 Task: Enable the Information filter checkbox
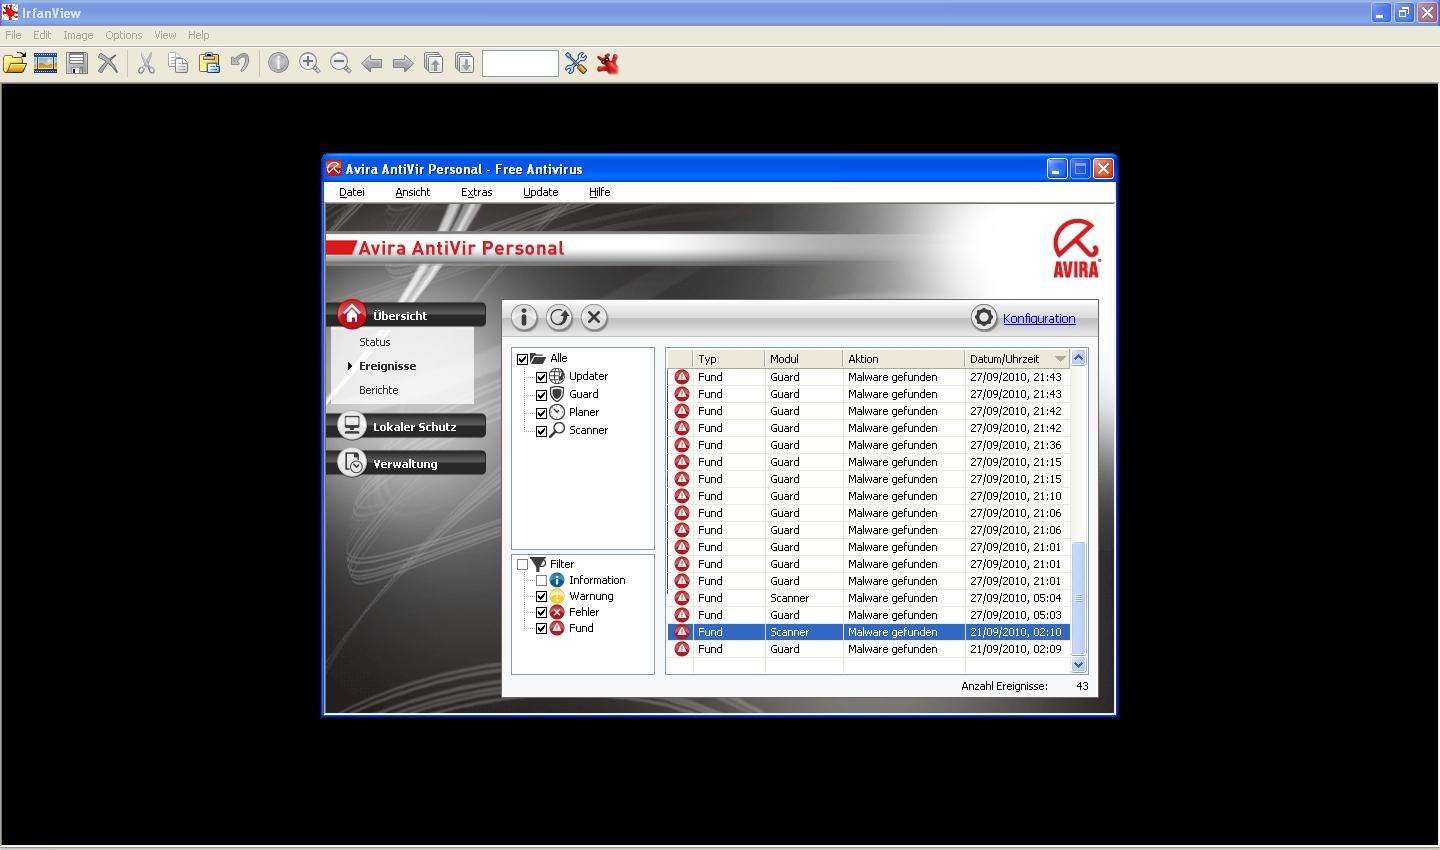click(541, 581)
